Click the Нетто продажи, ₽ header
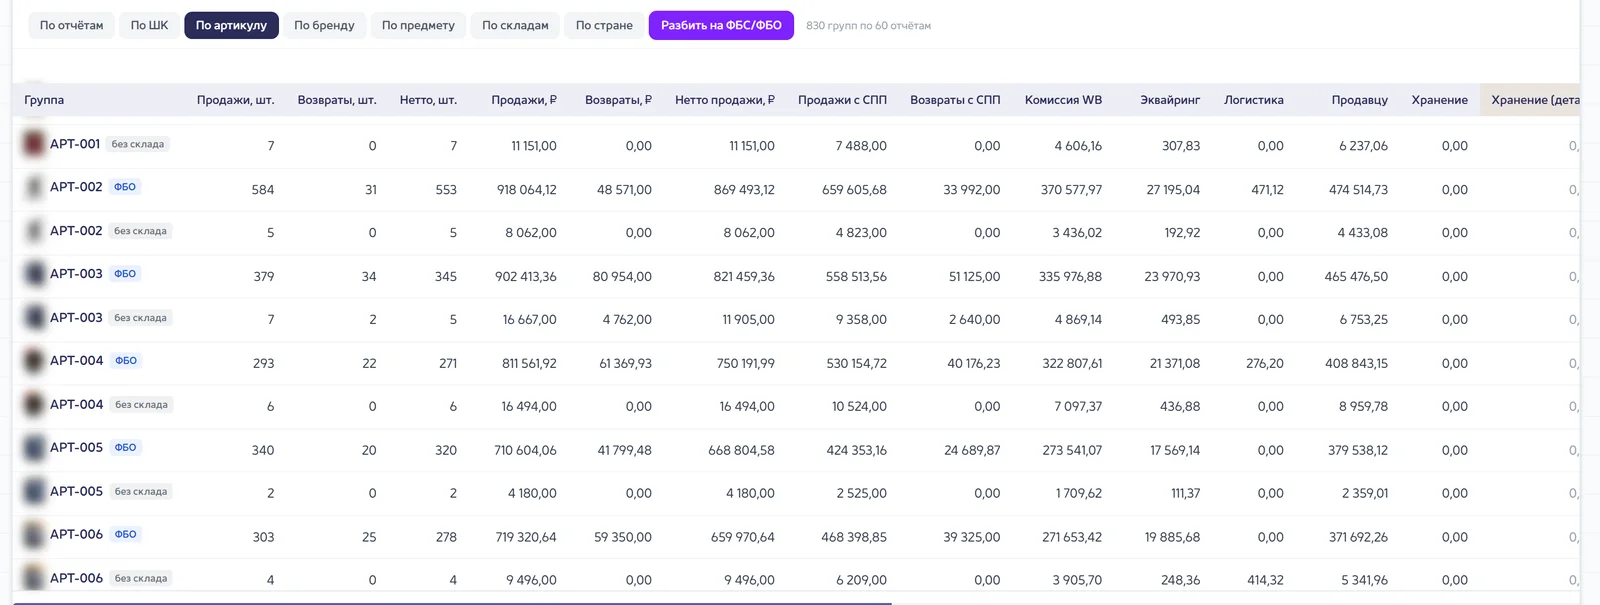Viewport: 1600px width, 605px height. click(x=725, y=100)
